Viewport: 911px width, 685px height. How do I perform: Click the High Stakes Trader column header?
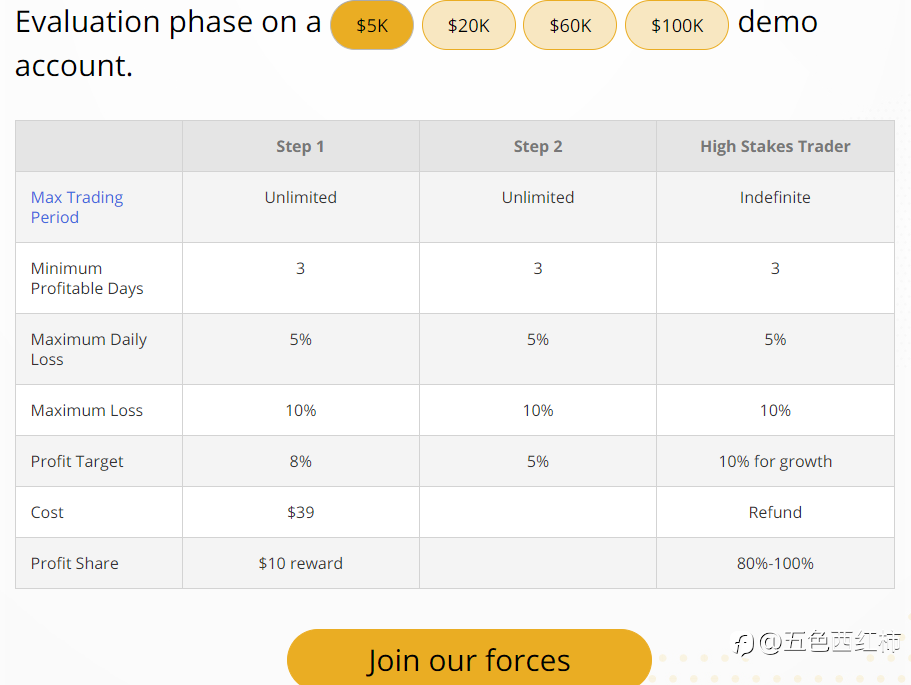(x=775, y=146)
